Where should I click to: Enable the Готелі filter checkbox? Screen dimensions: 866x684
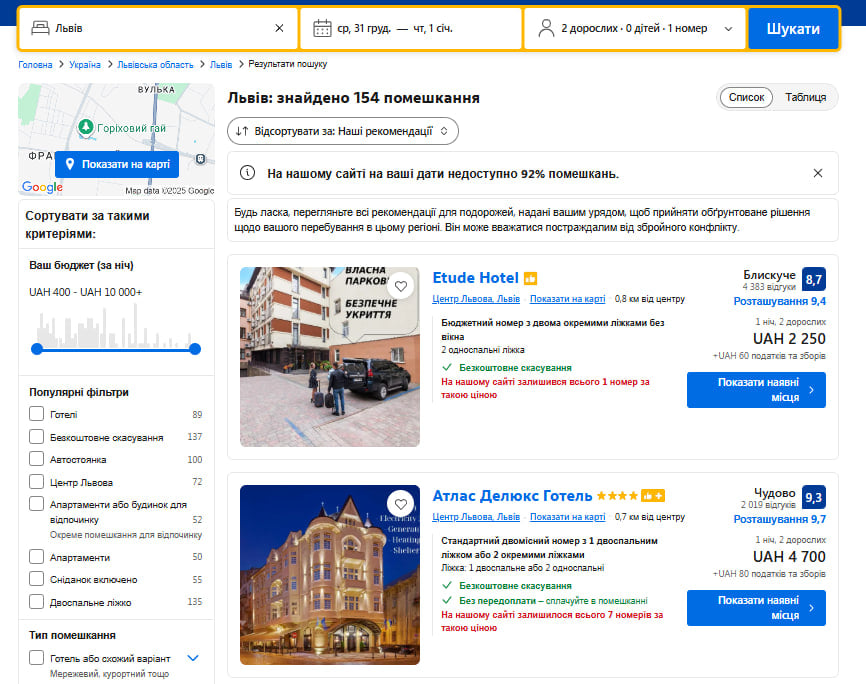coord(37,414)
